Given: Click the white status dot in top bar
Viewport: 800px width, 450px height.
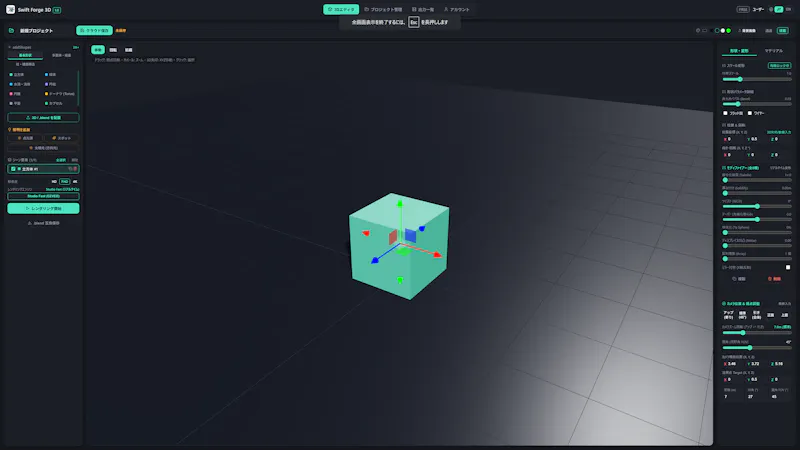Looking at the screenshot, I should point(722,31).
